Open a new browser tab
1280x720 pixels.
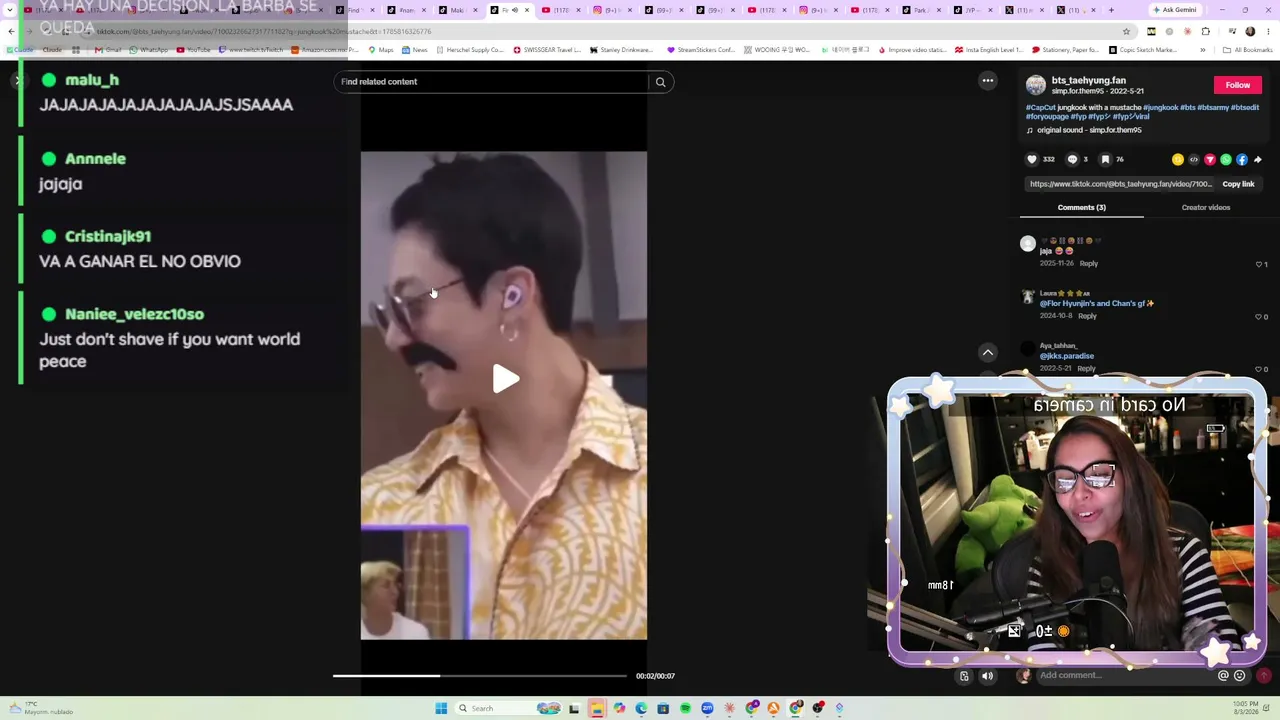tap(1111, 10)
